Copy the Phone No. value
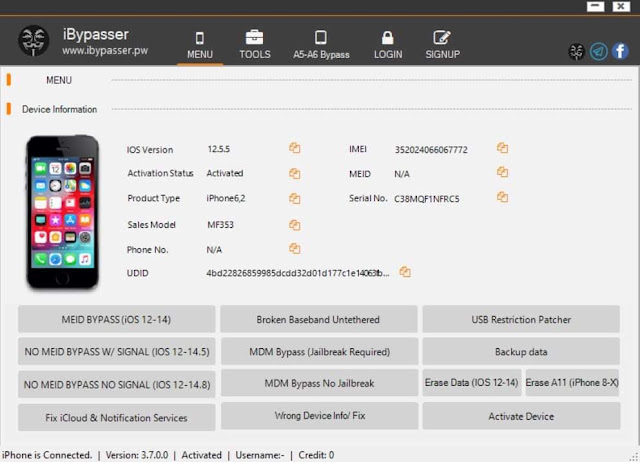The height and width of the screenshot is (462, 640). 295,249
